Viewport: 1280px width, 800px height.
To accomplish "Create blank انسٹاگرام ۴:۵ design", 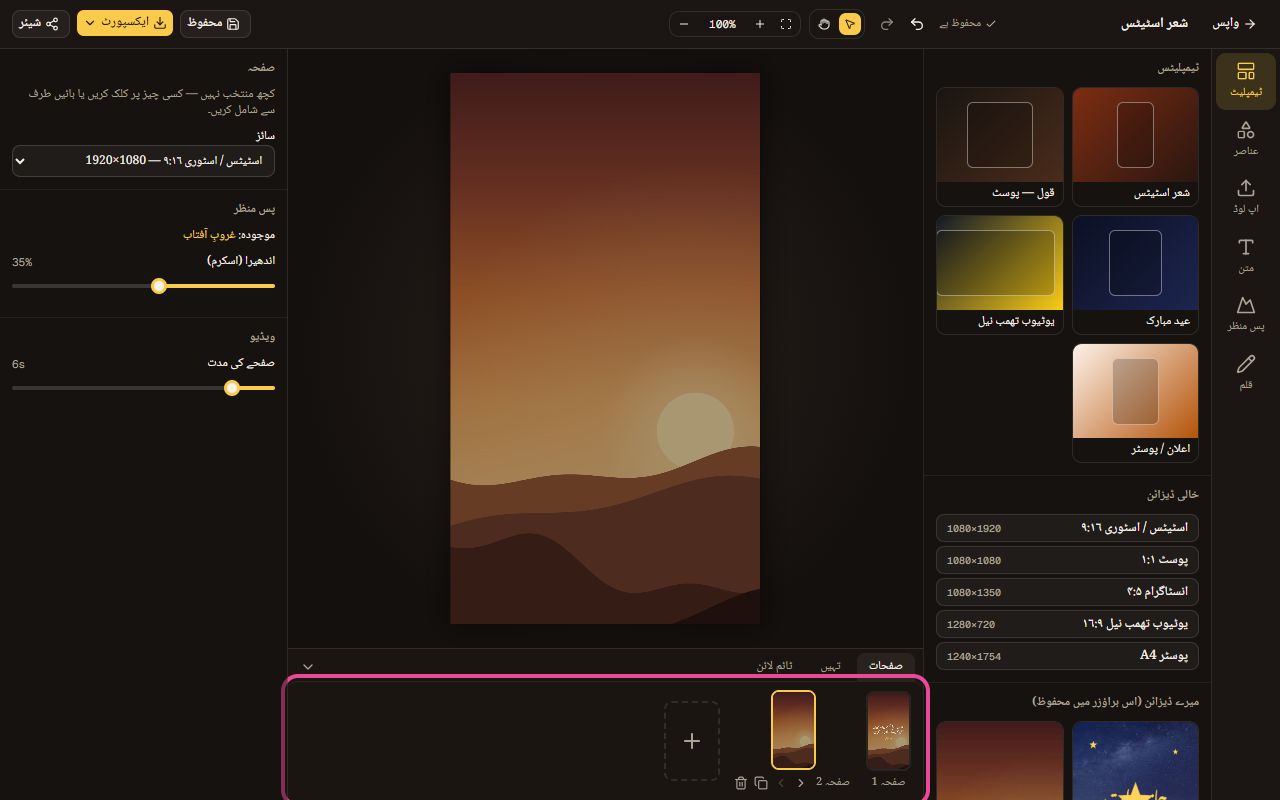I will pos(1067,592).
